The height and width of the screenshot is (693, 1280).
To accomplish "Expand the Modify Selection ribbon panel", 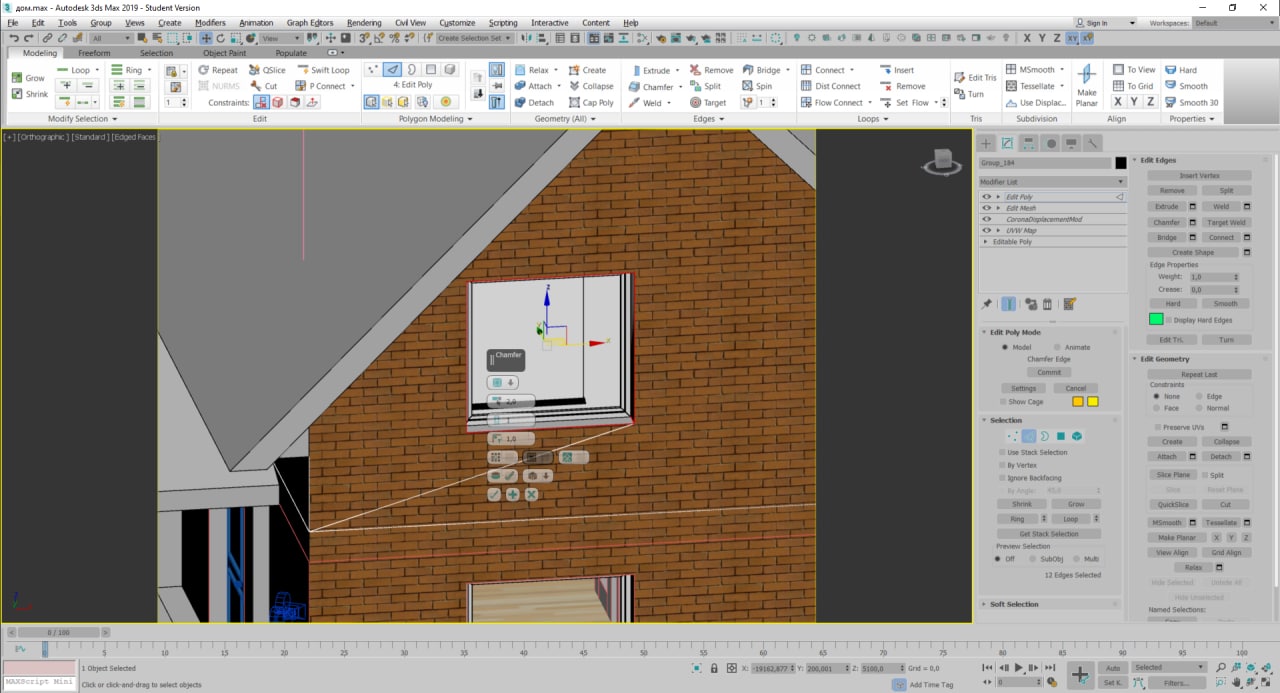I will (x=82, y=118).
